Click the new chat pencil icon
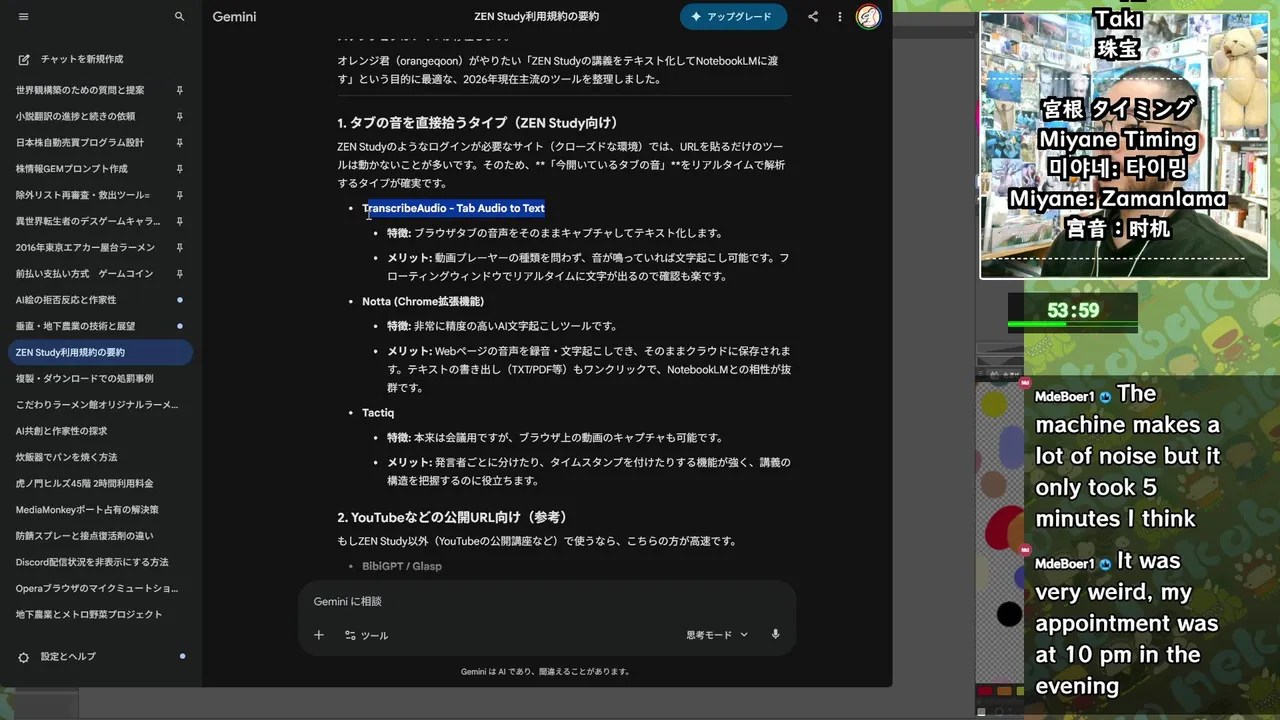1280x720 pixels. (x=24, y=59)
